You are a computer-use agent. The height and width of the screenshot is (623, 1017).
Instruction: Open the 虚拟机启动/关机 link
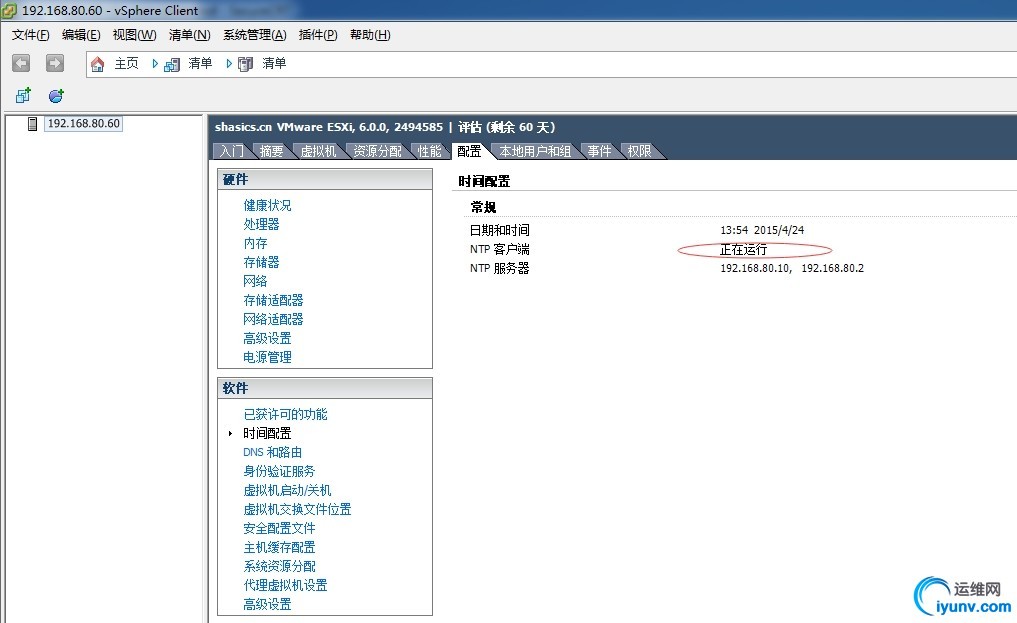pyautogui.click(x=287, y=490)
